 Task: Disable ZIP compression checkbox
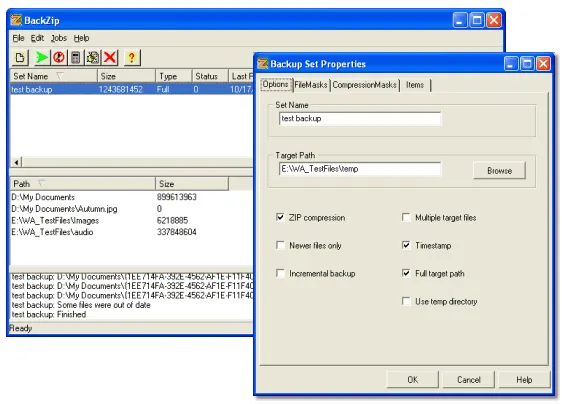[x=280, y=217]
